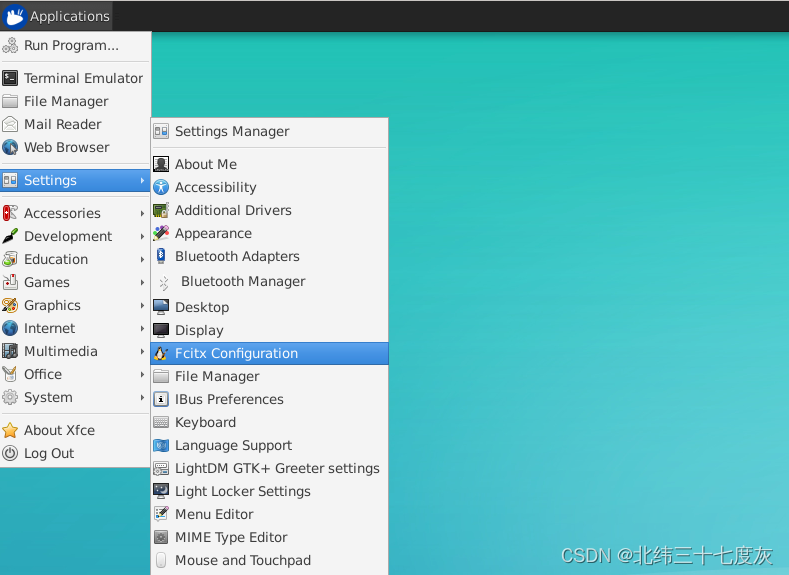This screenshot has height=575, width=789.
Task: Expand the System submenu arrow
Action: 142,397
